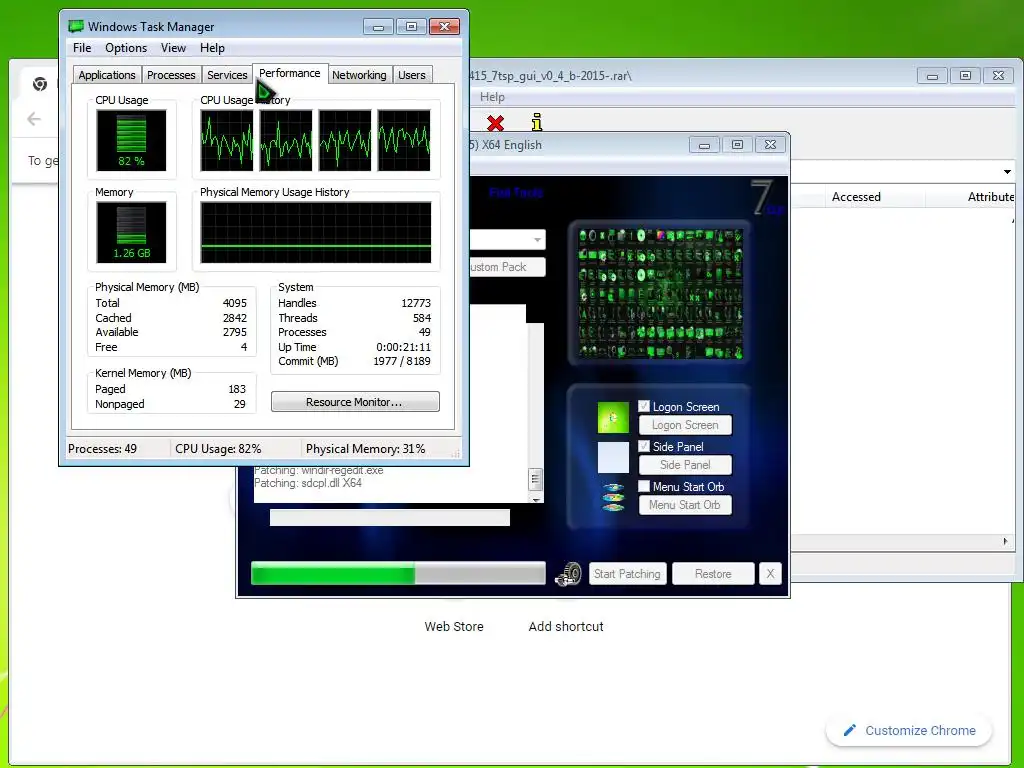Open the Help menu in the archive window
Screen dimensions: 1024x768
pos(492,97)
